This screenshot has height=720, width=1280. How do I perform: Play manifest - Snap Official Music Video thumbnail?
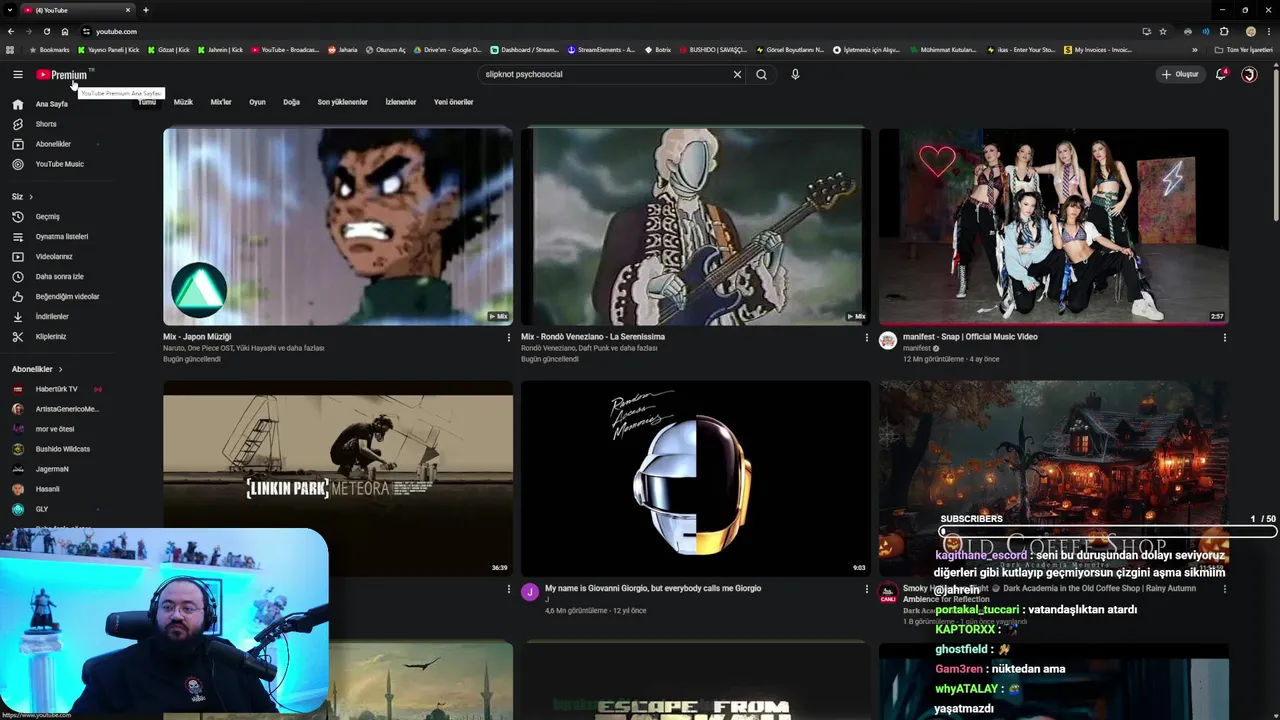[1054, 226]
